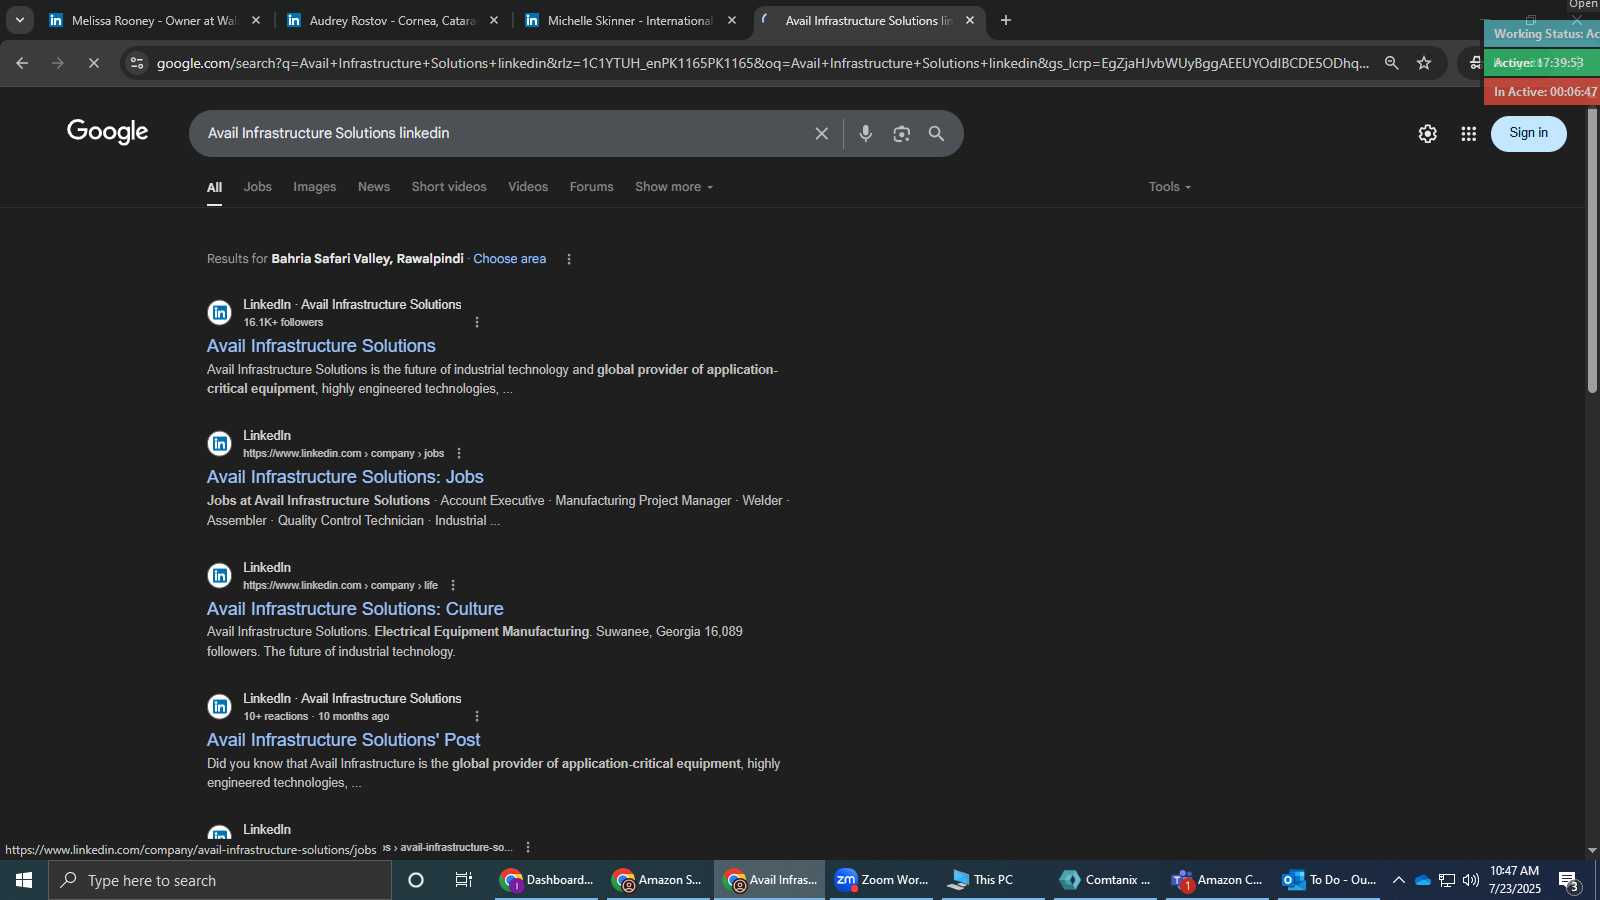Click the Google logo
Image resolution: width=1600 pixels, height=900 pixels.
[108, 132]
